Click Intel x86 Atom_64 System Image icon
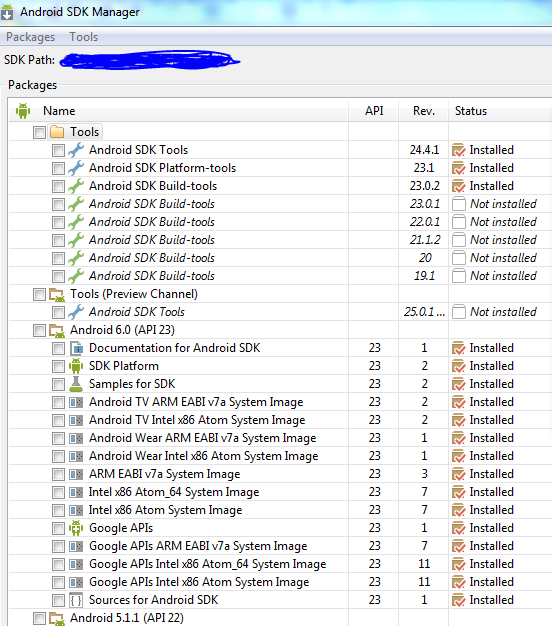 [x=76, y=492]
